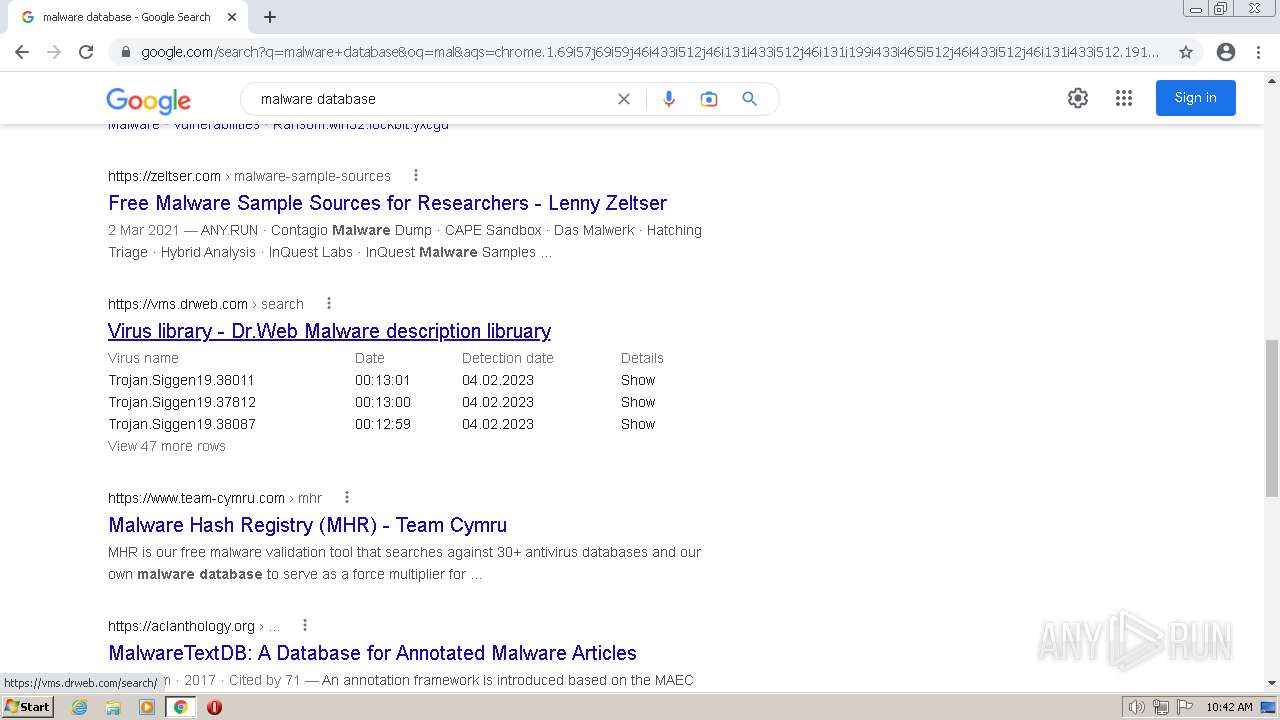The width and height of the screenshot is (1280, 720).
Task: Switch to Chrome in taskbar
Action: (180, 707)
